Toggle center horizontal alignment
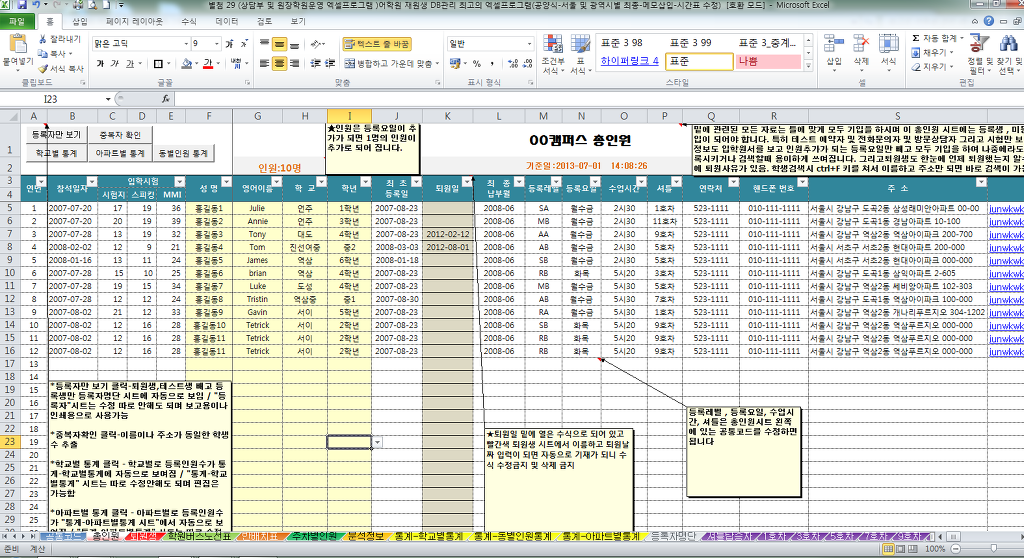This screenshot has height=558, width=1024. click(282, 63)
